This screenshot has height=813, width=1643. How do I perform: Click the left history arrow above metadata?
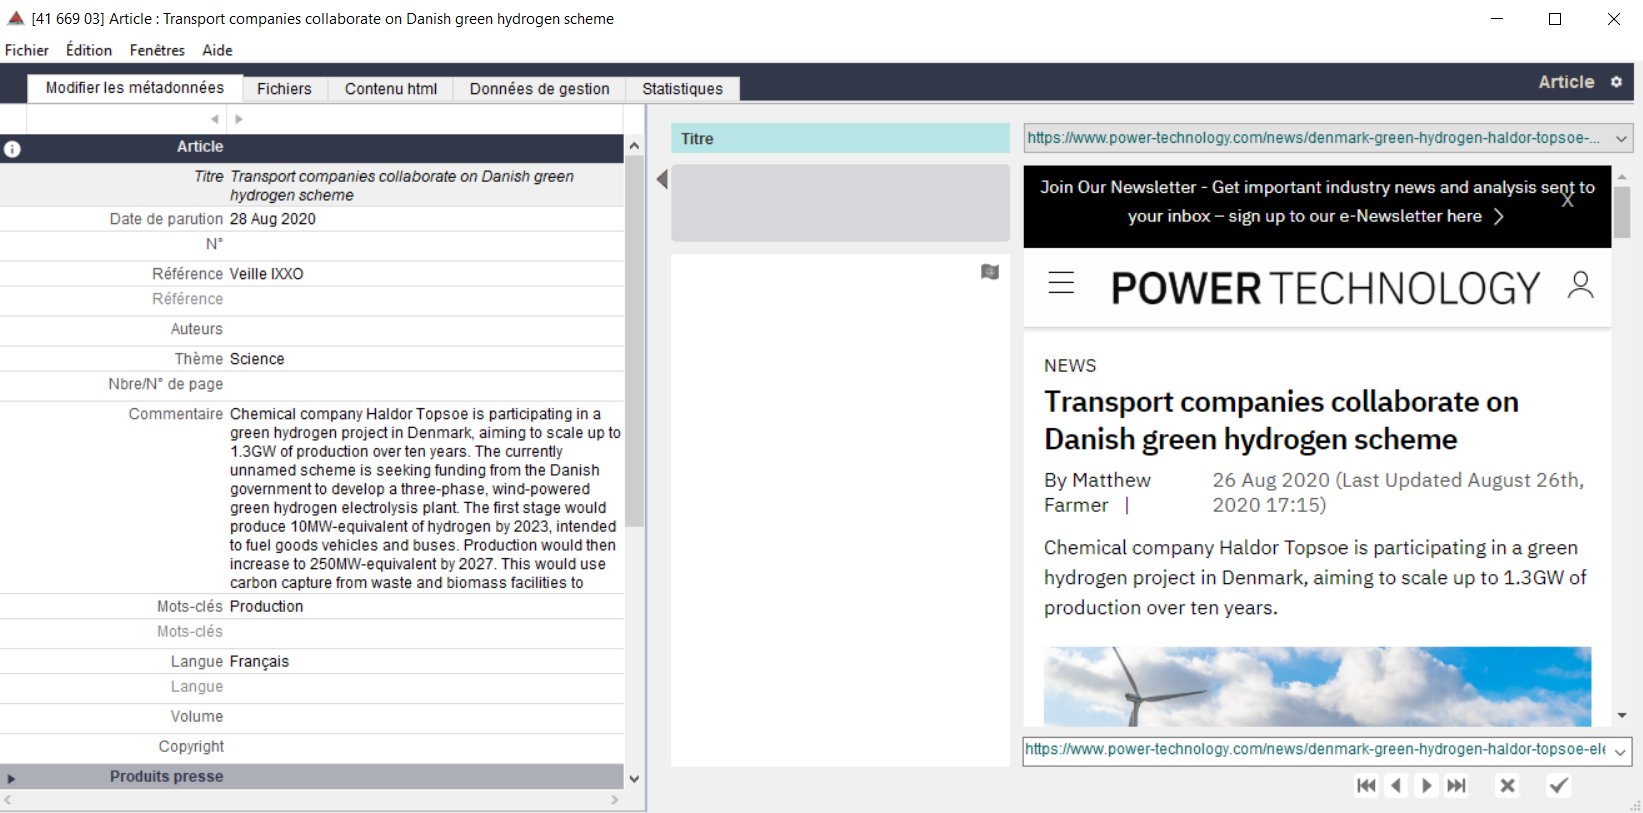(215, 119)
